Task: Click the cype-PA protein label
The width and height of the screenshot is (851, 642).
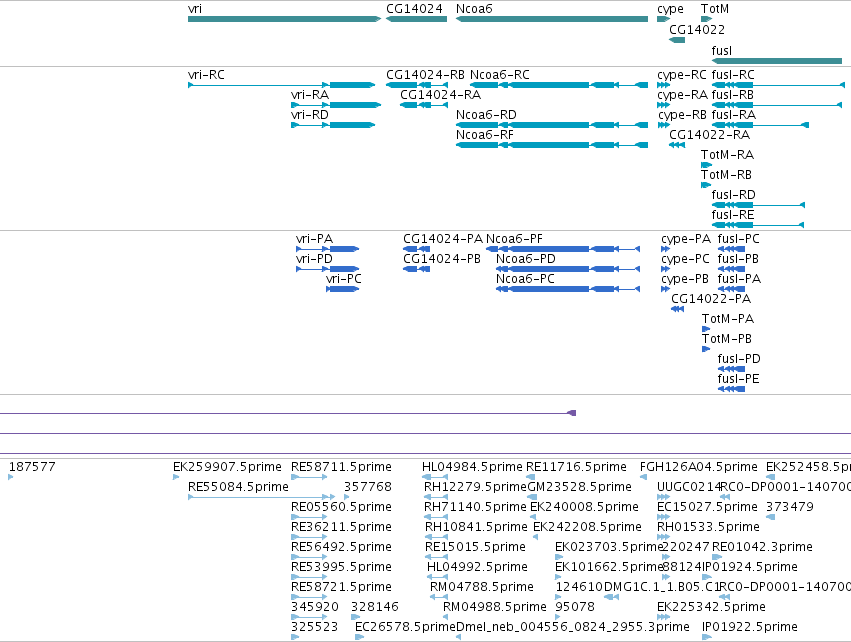Action: 686,239
